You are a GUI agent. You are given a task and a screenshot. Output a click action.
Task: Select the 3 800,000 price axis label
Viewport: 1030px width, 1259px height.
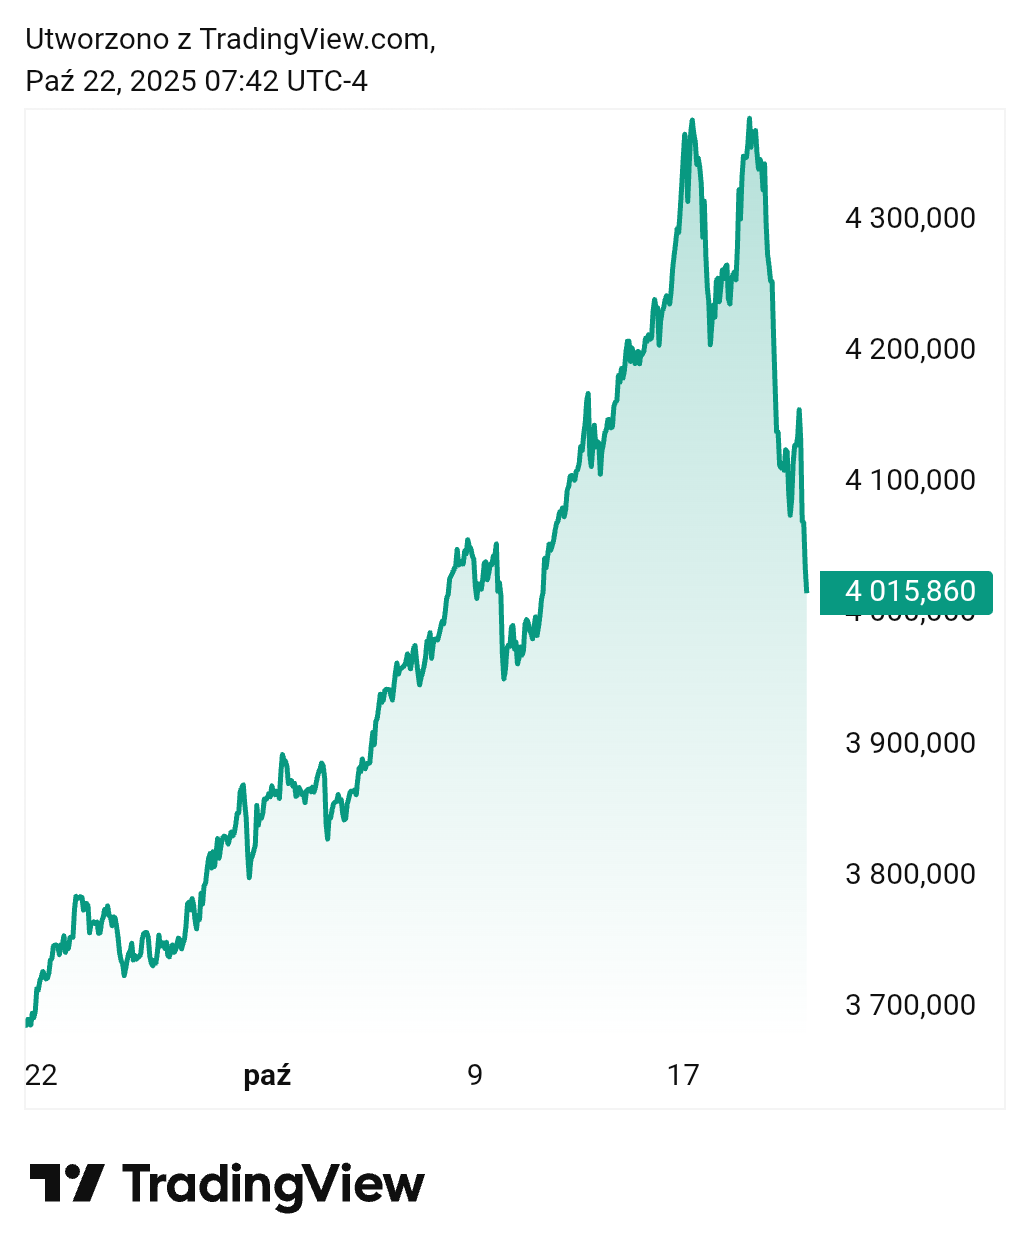click(x=910, y=874)
